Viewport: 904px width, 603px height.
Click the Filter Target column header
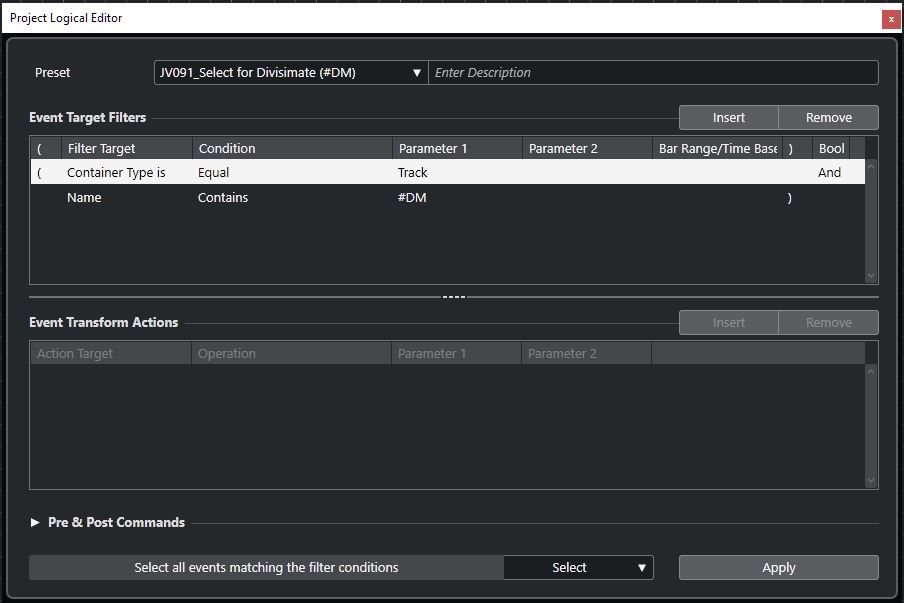click(x=127, y=148)
